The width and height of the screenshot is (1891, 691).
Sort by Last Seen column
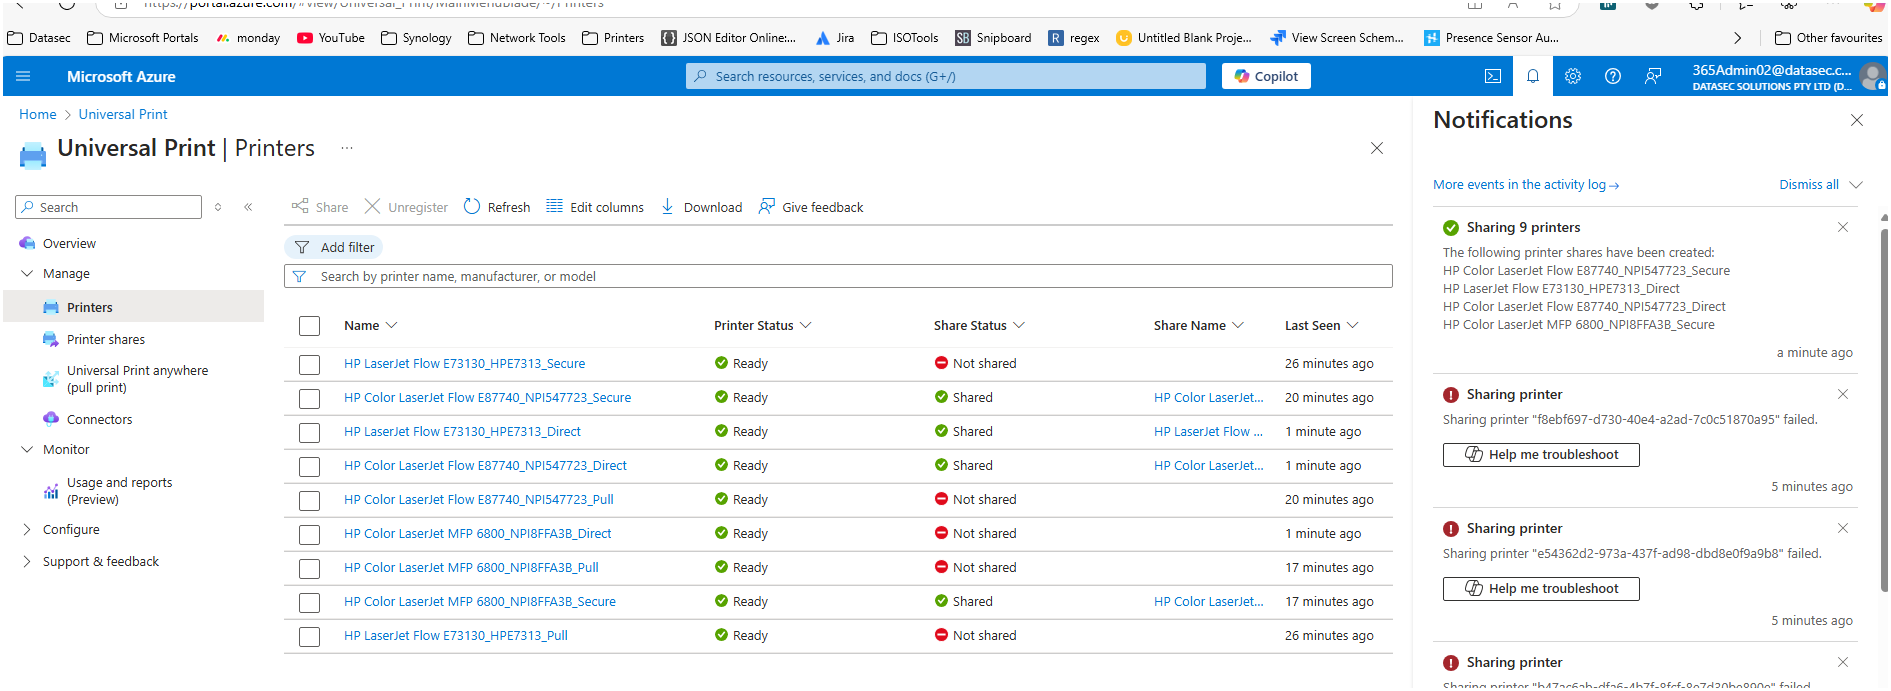[1322, 325]
